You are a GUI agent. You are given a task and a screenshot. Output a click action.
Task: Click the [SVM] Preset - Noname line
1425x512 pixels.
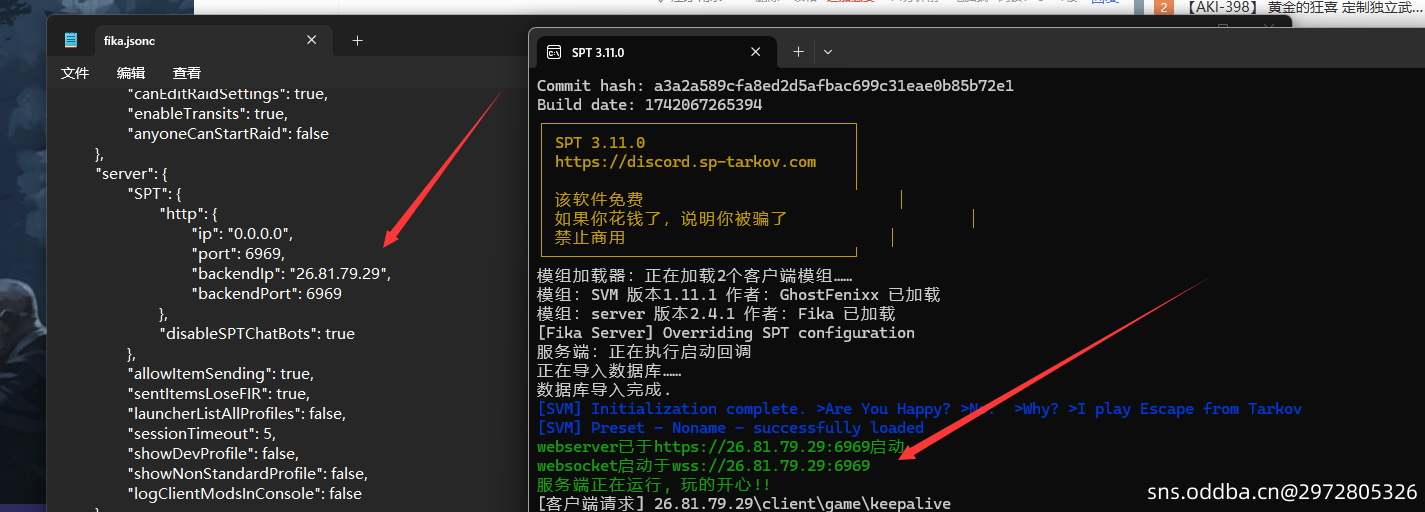(x=731, y=428)
